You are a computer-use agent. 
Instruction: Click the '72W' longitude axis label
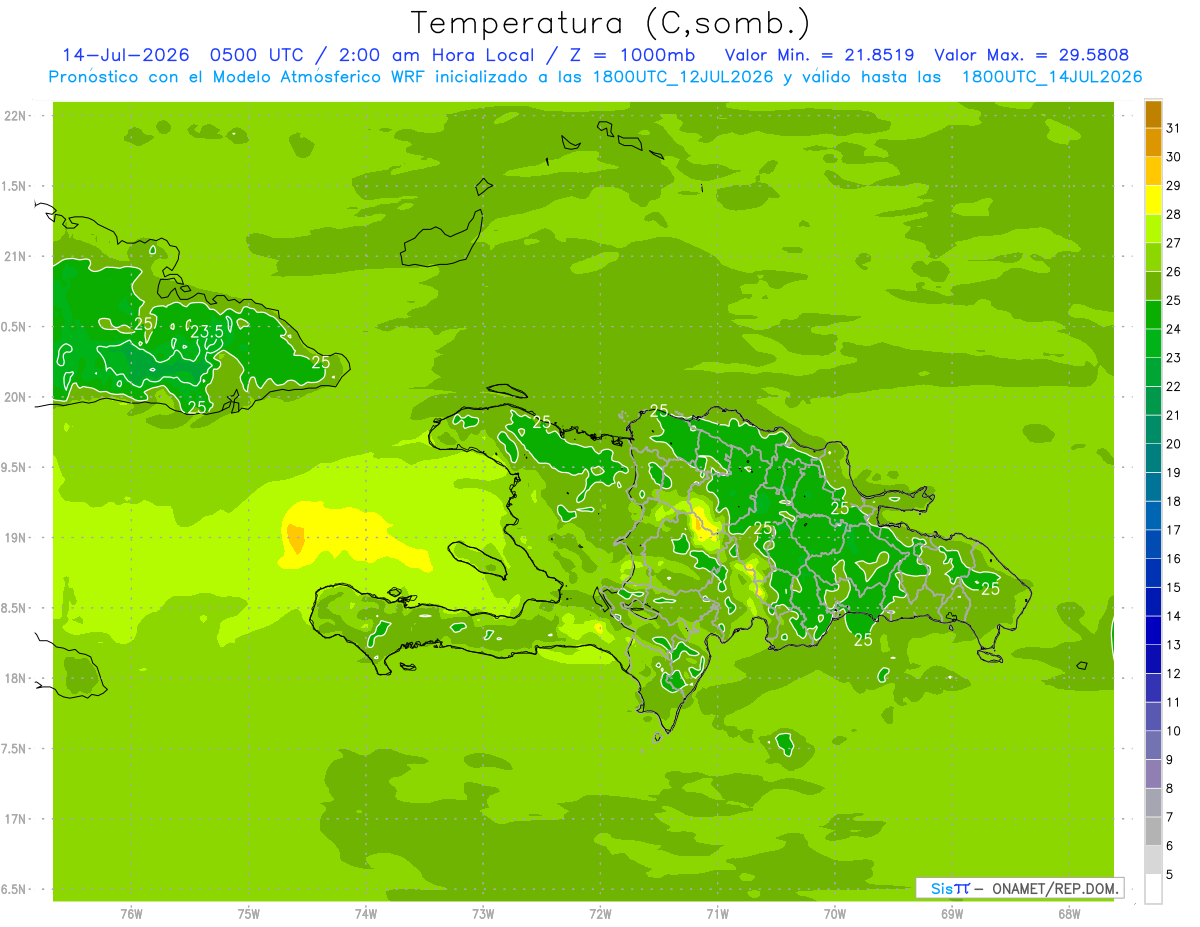[600, 914]
